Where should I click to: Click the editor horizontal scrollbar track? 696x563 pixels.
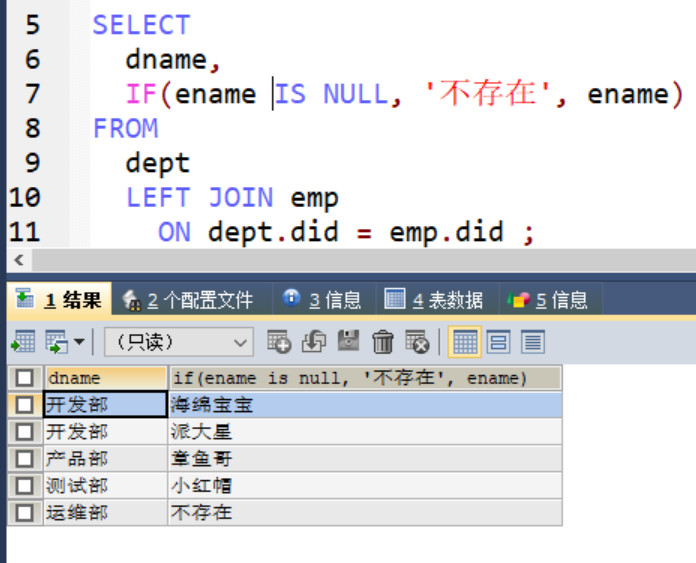(x=364, y=260)
